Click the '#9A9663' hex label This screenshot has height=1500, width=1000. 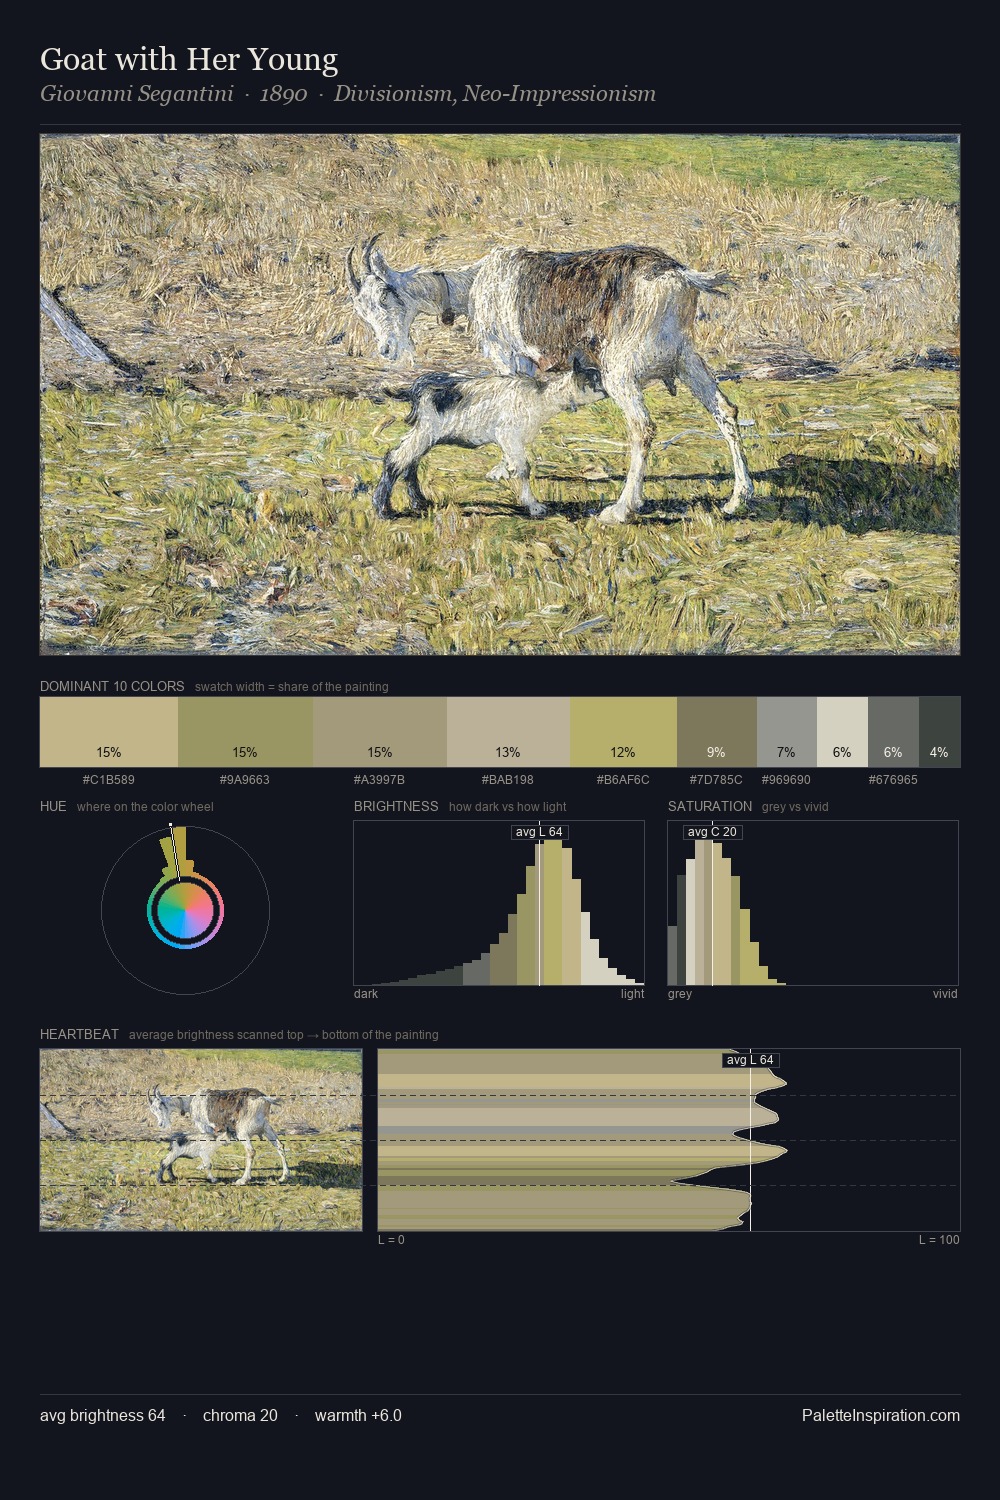tap(245, 780)
